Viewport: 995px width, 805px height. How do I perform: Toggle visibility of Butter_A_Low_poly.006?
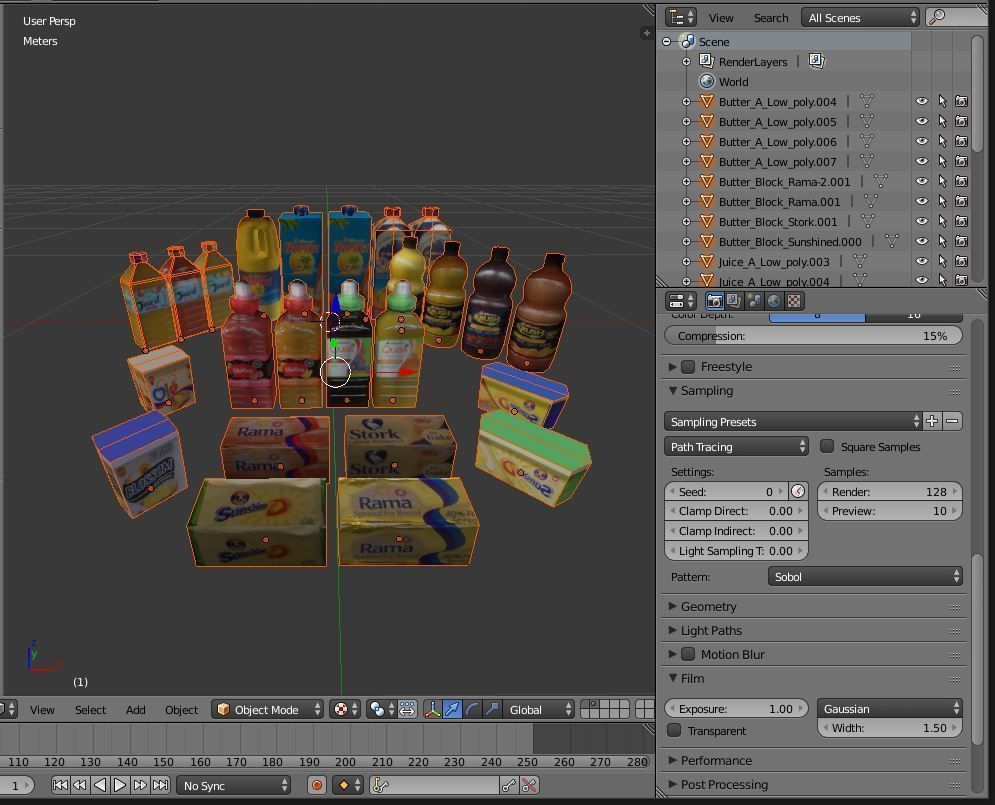pos(922,141)
